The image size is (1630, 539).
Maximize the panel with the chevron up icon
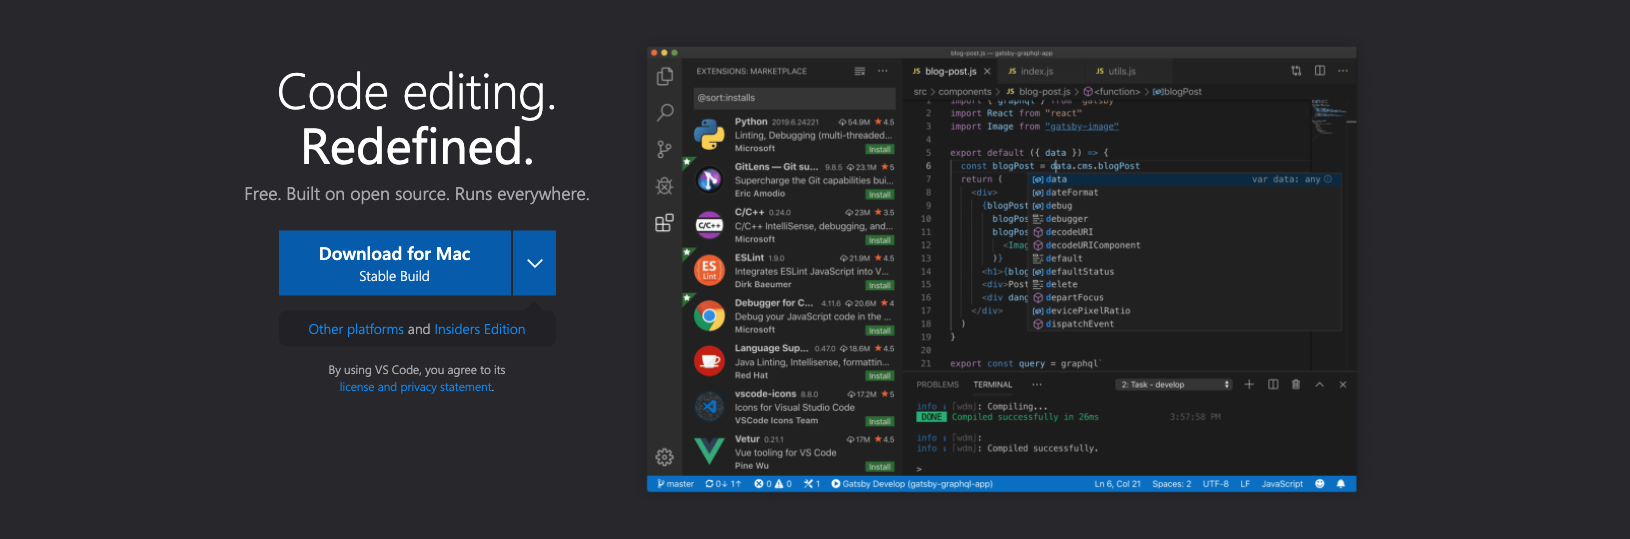[x=1319, y=384]
